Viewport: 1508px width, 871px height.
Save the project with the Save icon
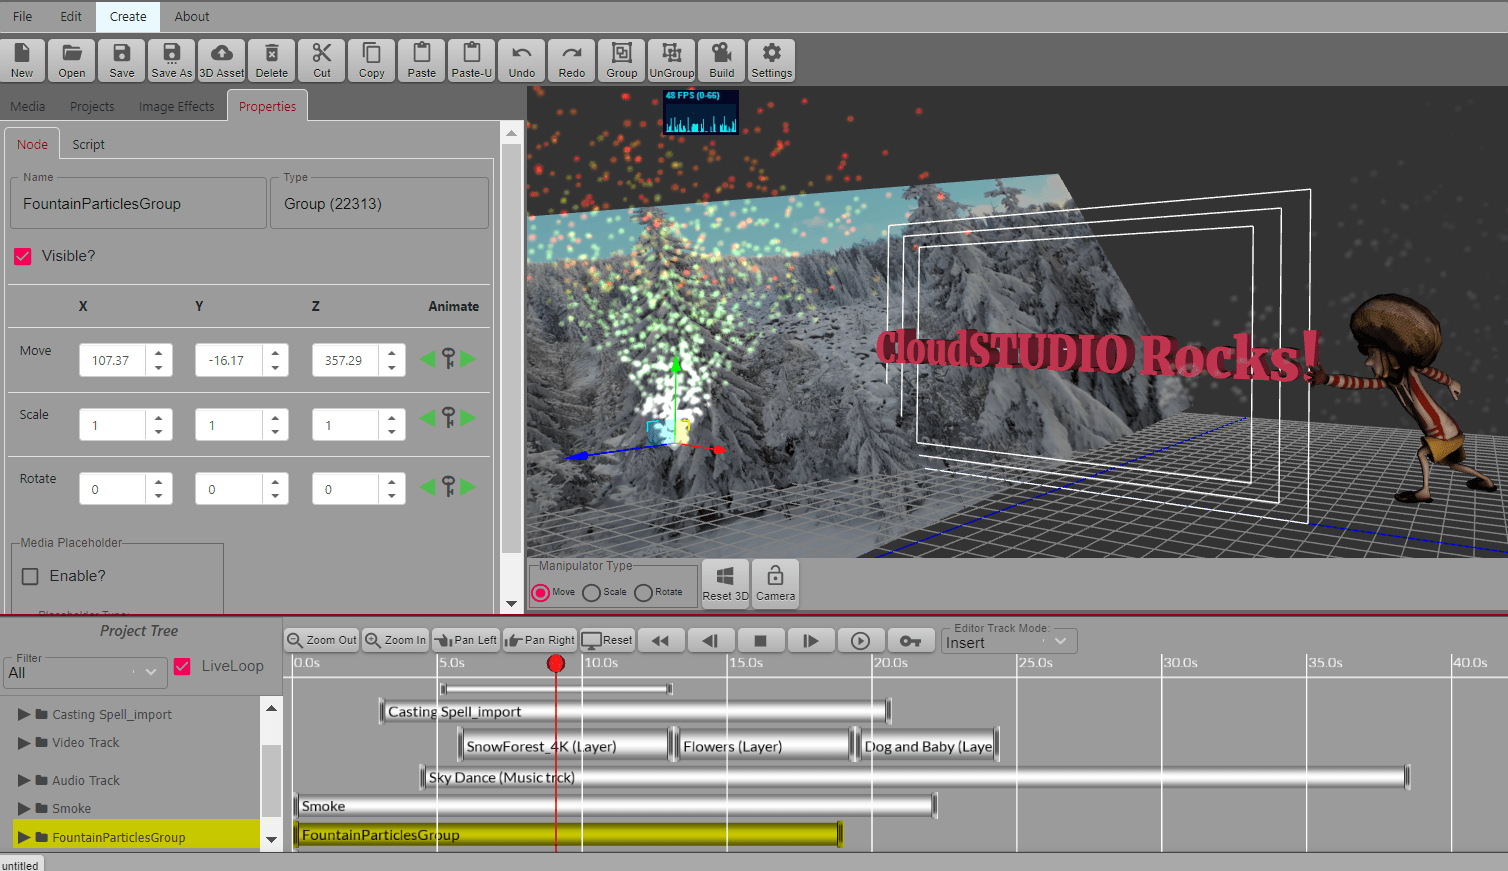click(122, 60)
